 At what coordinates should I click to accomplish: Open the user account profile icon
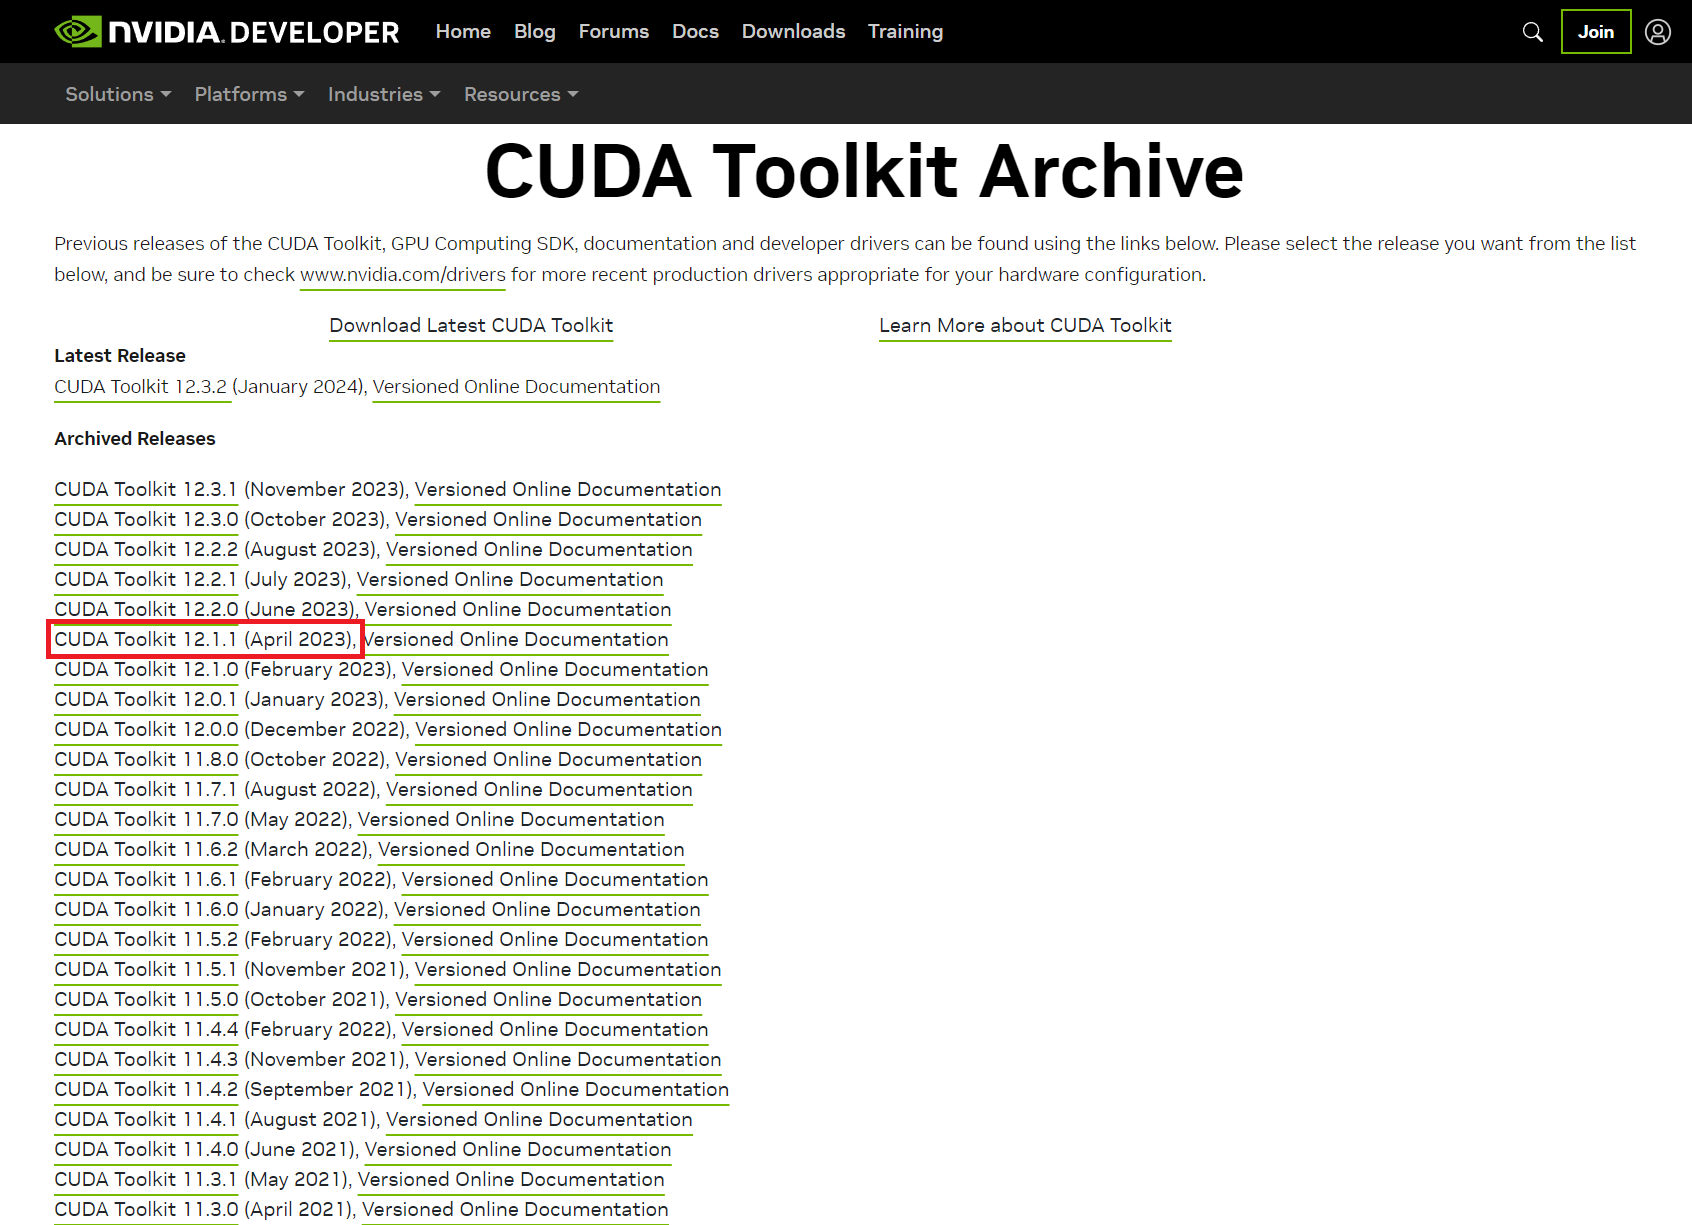(x=1658, y=32)
